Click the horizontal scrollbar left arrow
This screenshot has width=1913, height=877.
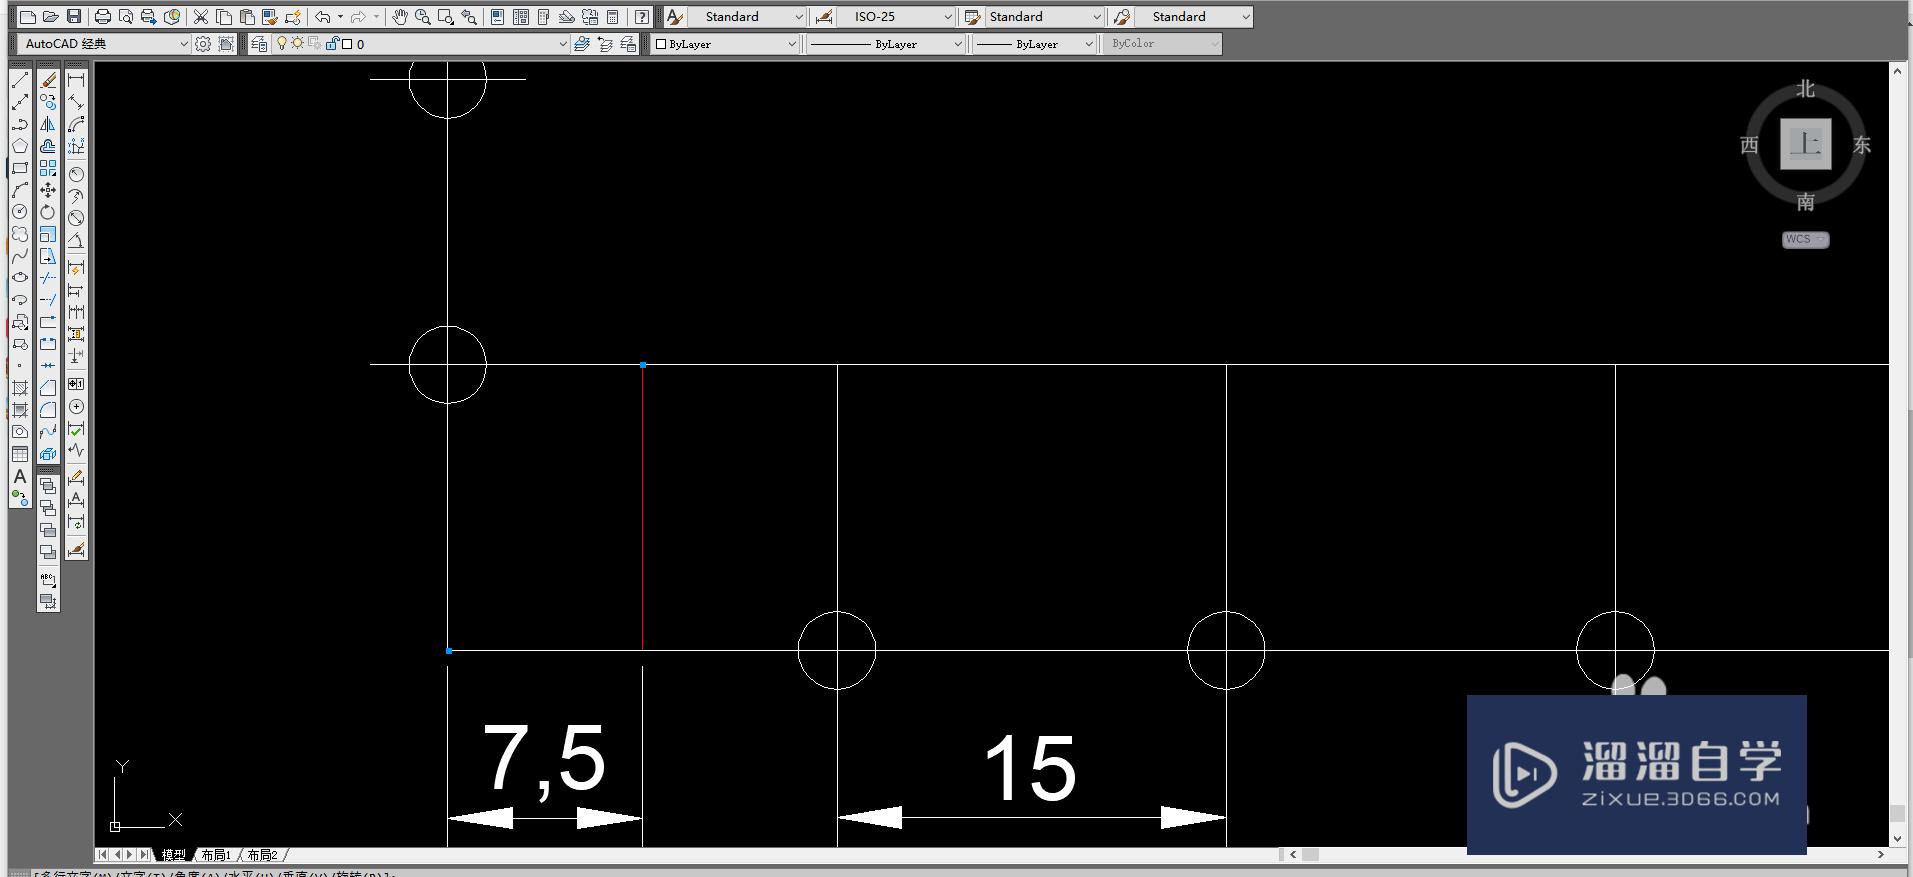tap(1293, 855)
